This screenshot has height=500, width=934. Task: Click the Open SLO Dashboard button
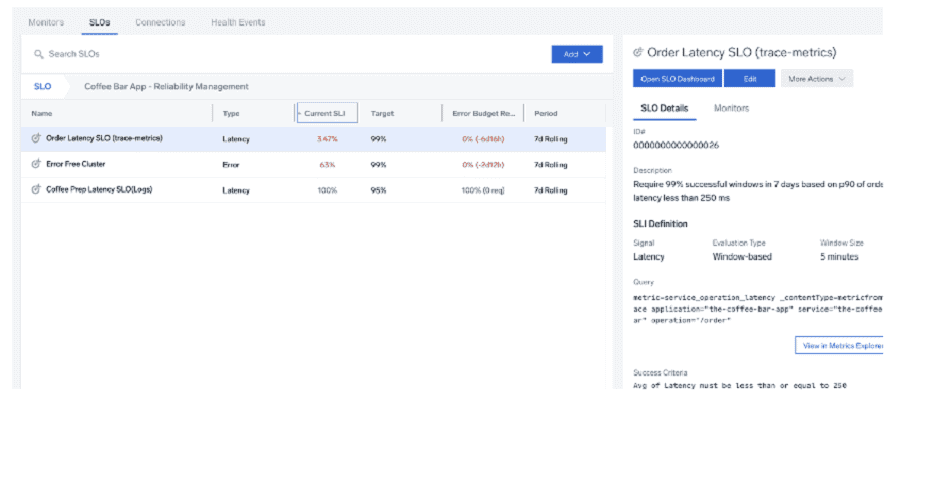[x=677, y=79]
